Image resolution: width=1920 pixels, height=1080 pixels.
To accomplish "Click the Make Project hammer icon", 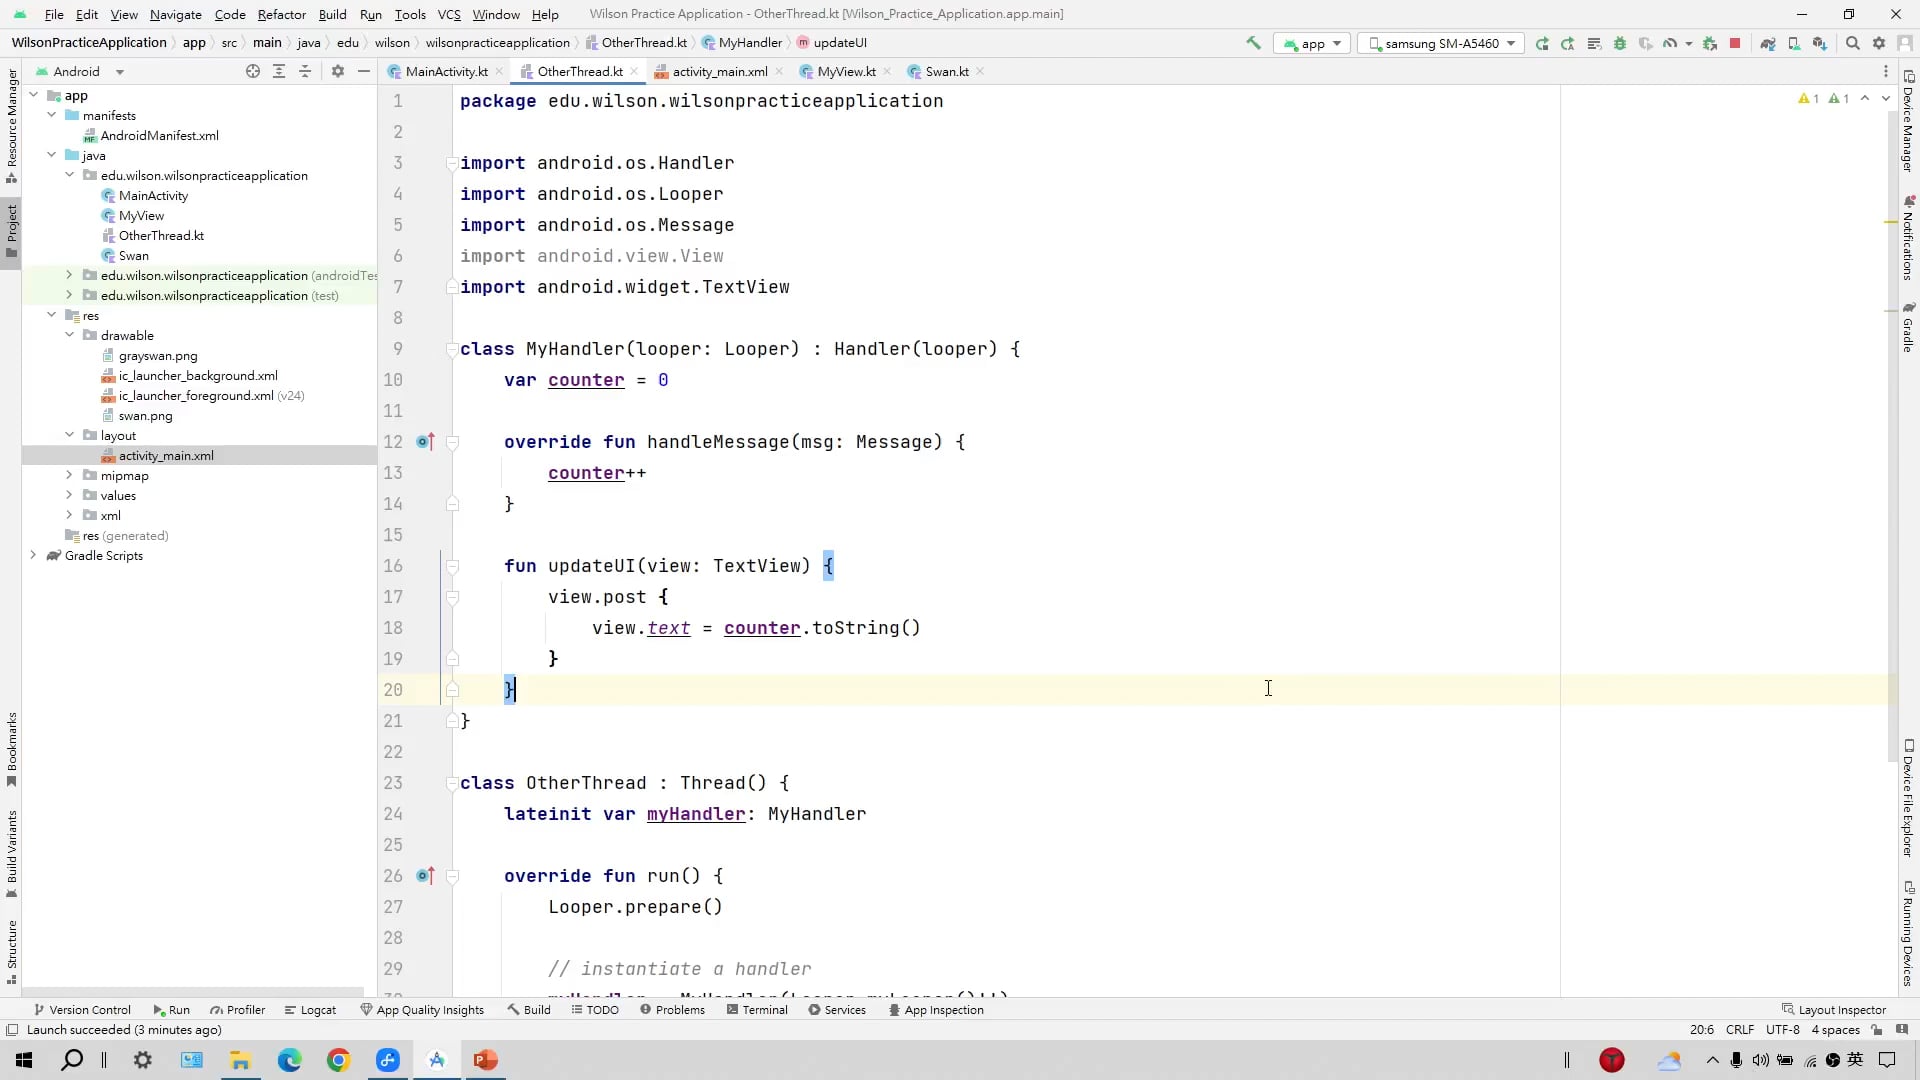I will tap(1253, 43).
